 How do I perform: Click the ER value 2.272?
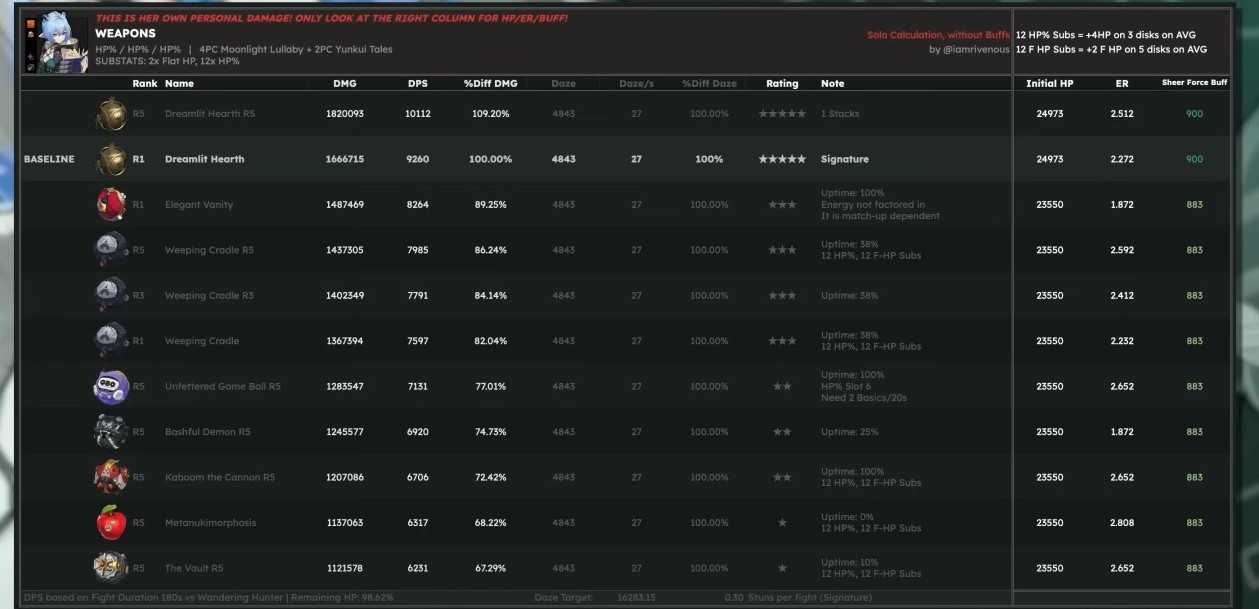(1122, 159)
